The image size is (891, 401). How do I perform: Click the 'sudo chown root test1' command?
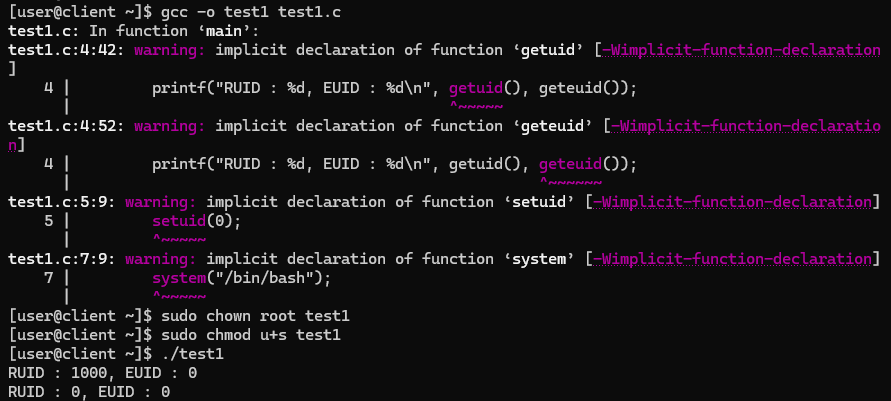[256, 316]
